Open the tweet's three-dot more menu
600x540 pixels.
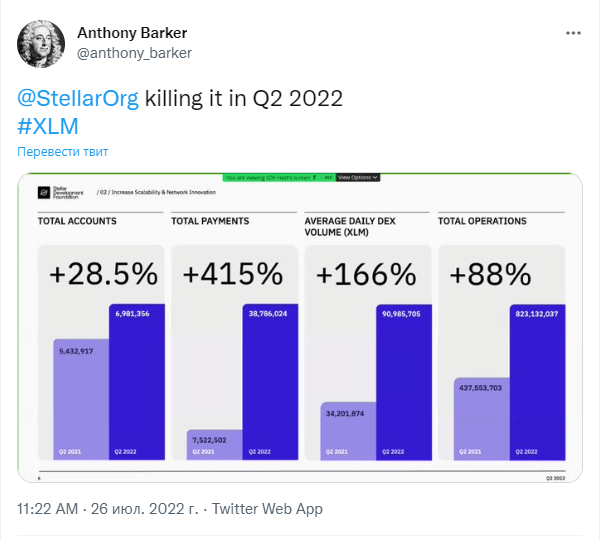tap(573, 33)
